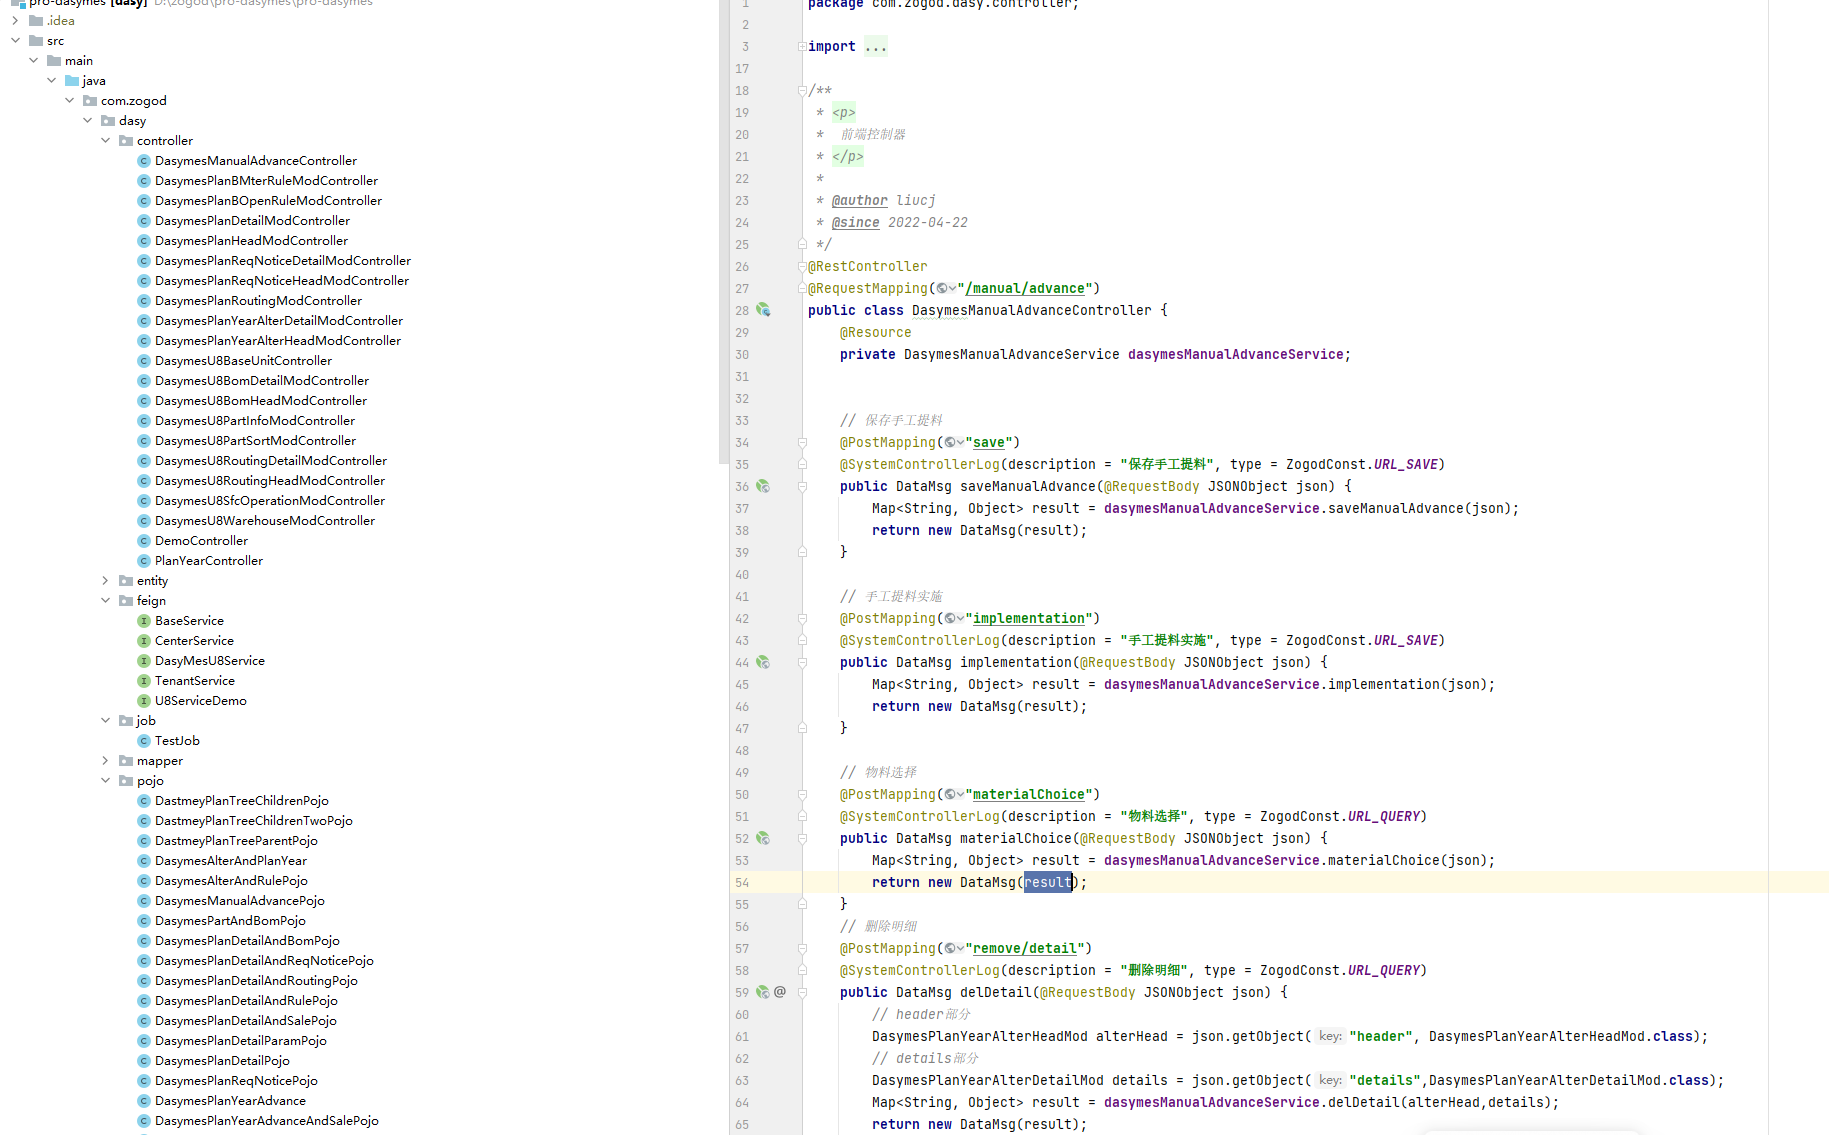This screenshot has width=1829, height=1135.
Task: Click the .idea folder icon
Action: (x=36, y=21)
